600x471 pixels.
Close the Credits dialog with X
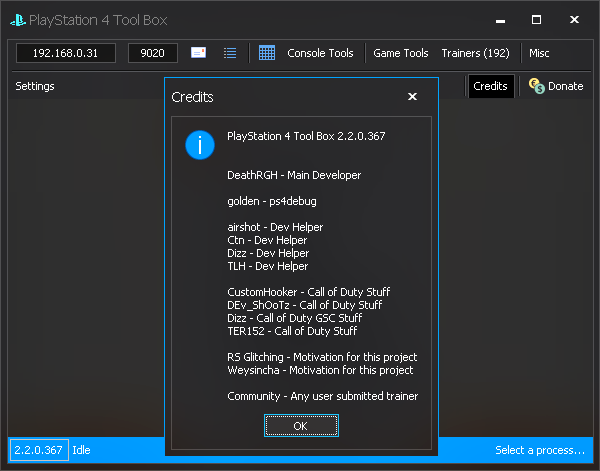pos(412,97)
